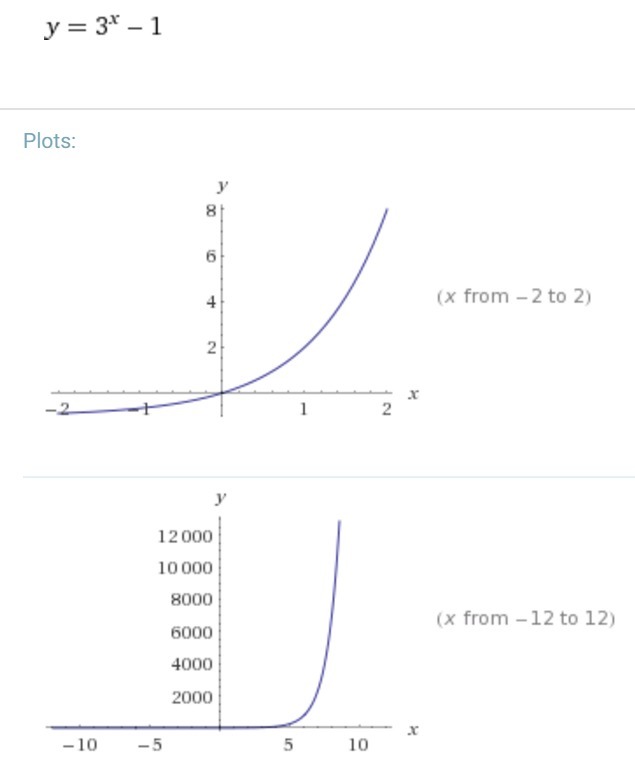The height and width of the screenshot is (777, 635).
Task: Click the (x from −2 to 2) label
Action: [x=514, y=297]
